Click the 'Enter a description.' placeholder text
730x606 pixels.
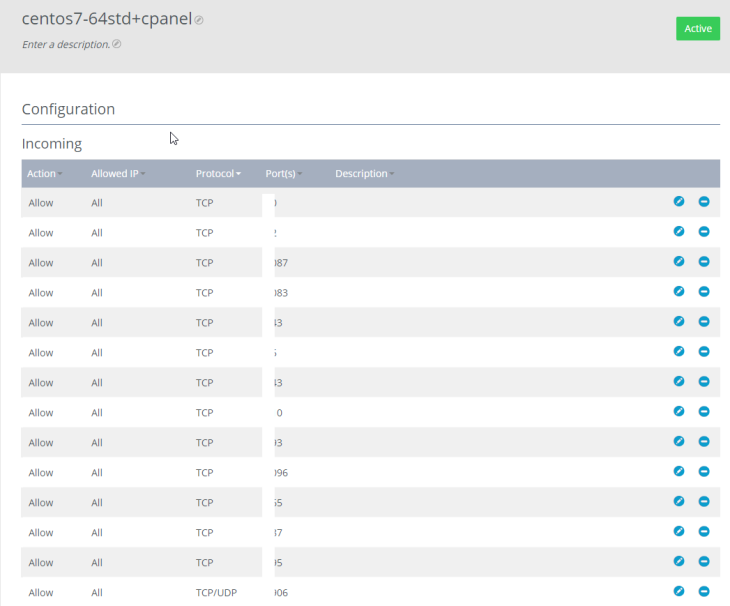tap(66, 44)
